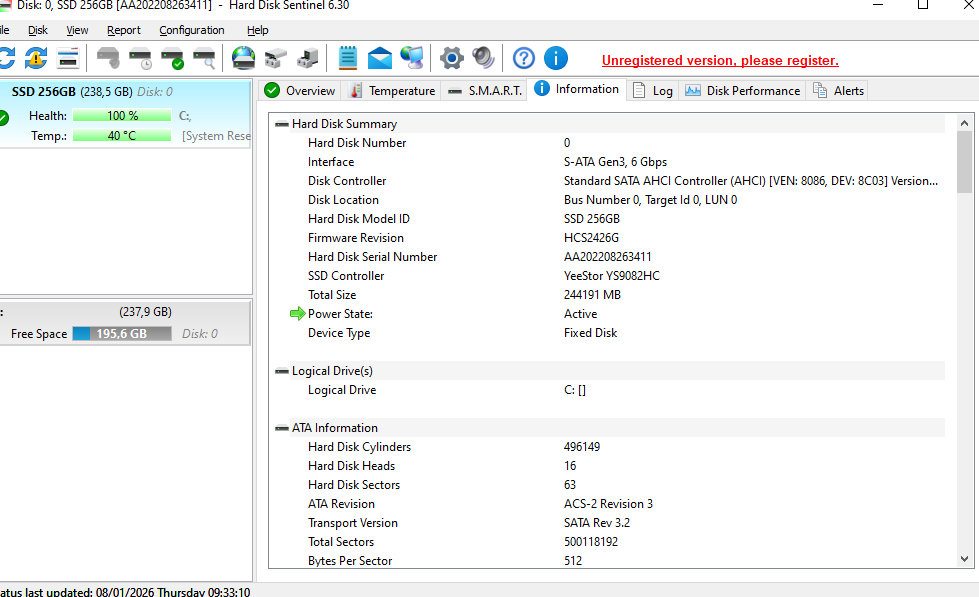The image size is (979, 597).
Task: Collapse the ATA Information section
Action: click(283, 428)
